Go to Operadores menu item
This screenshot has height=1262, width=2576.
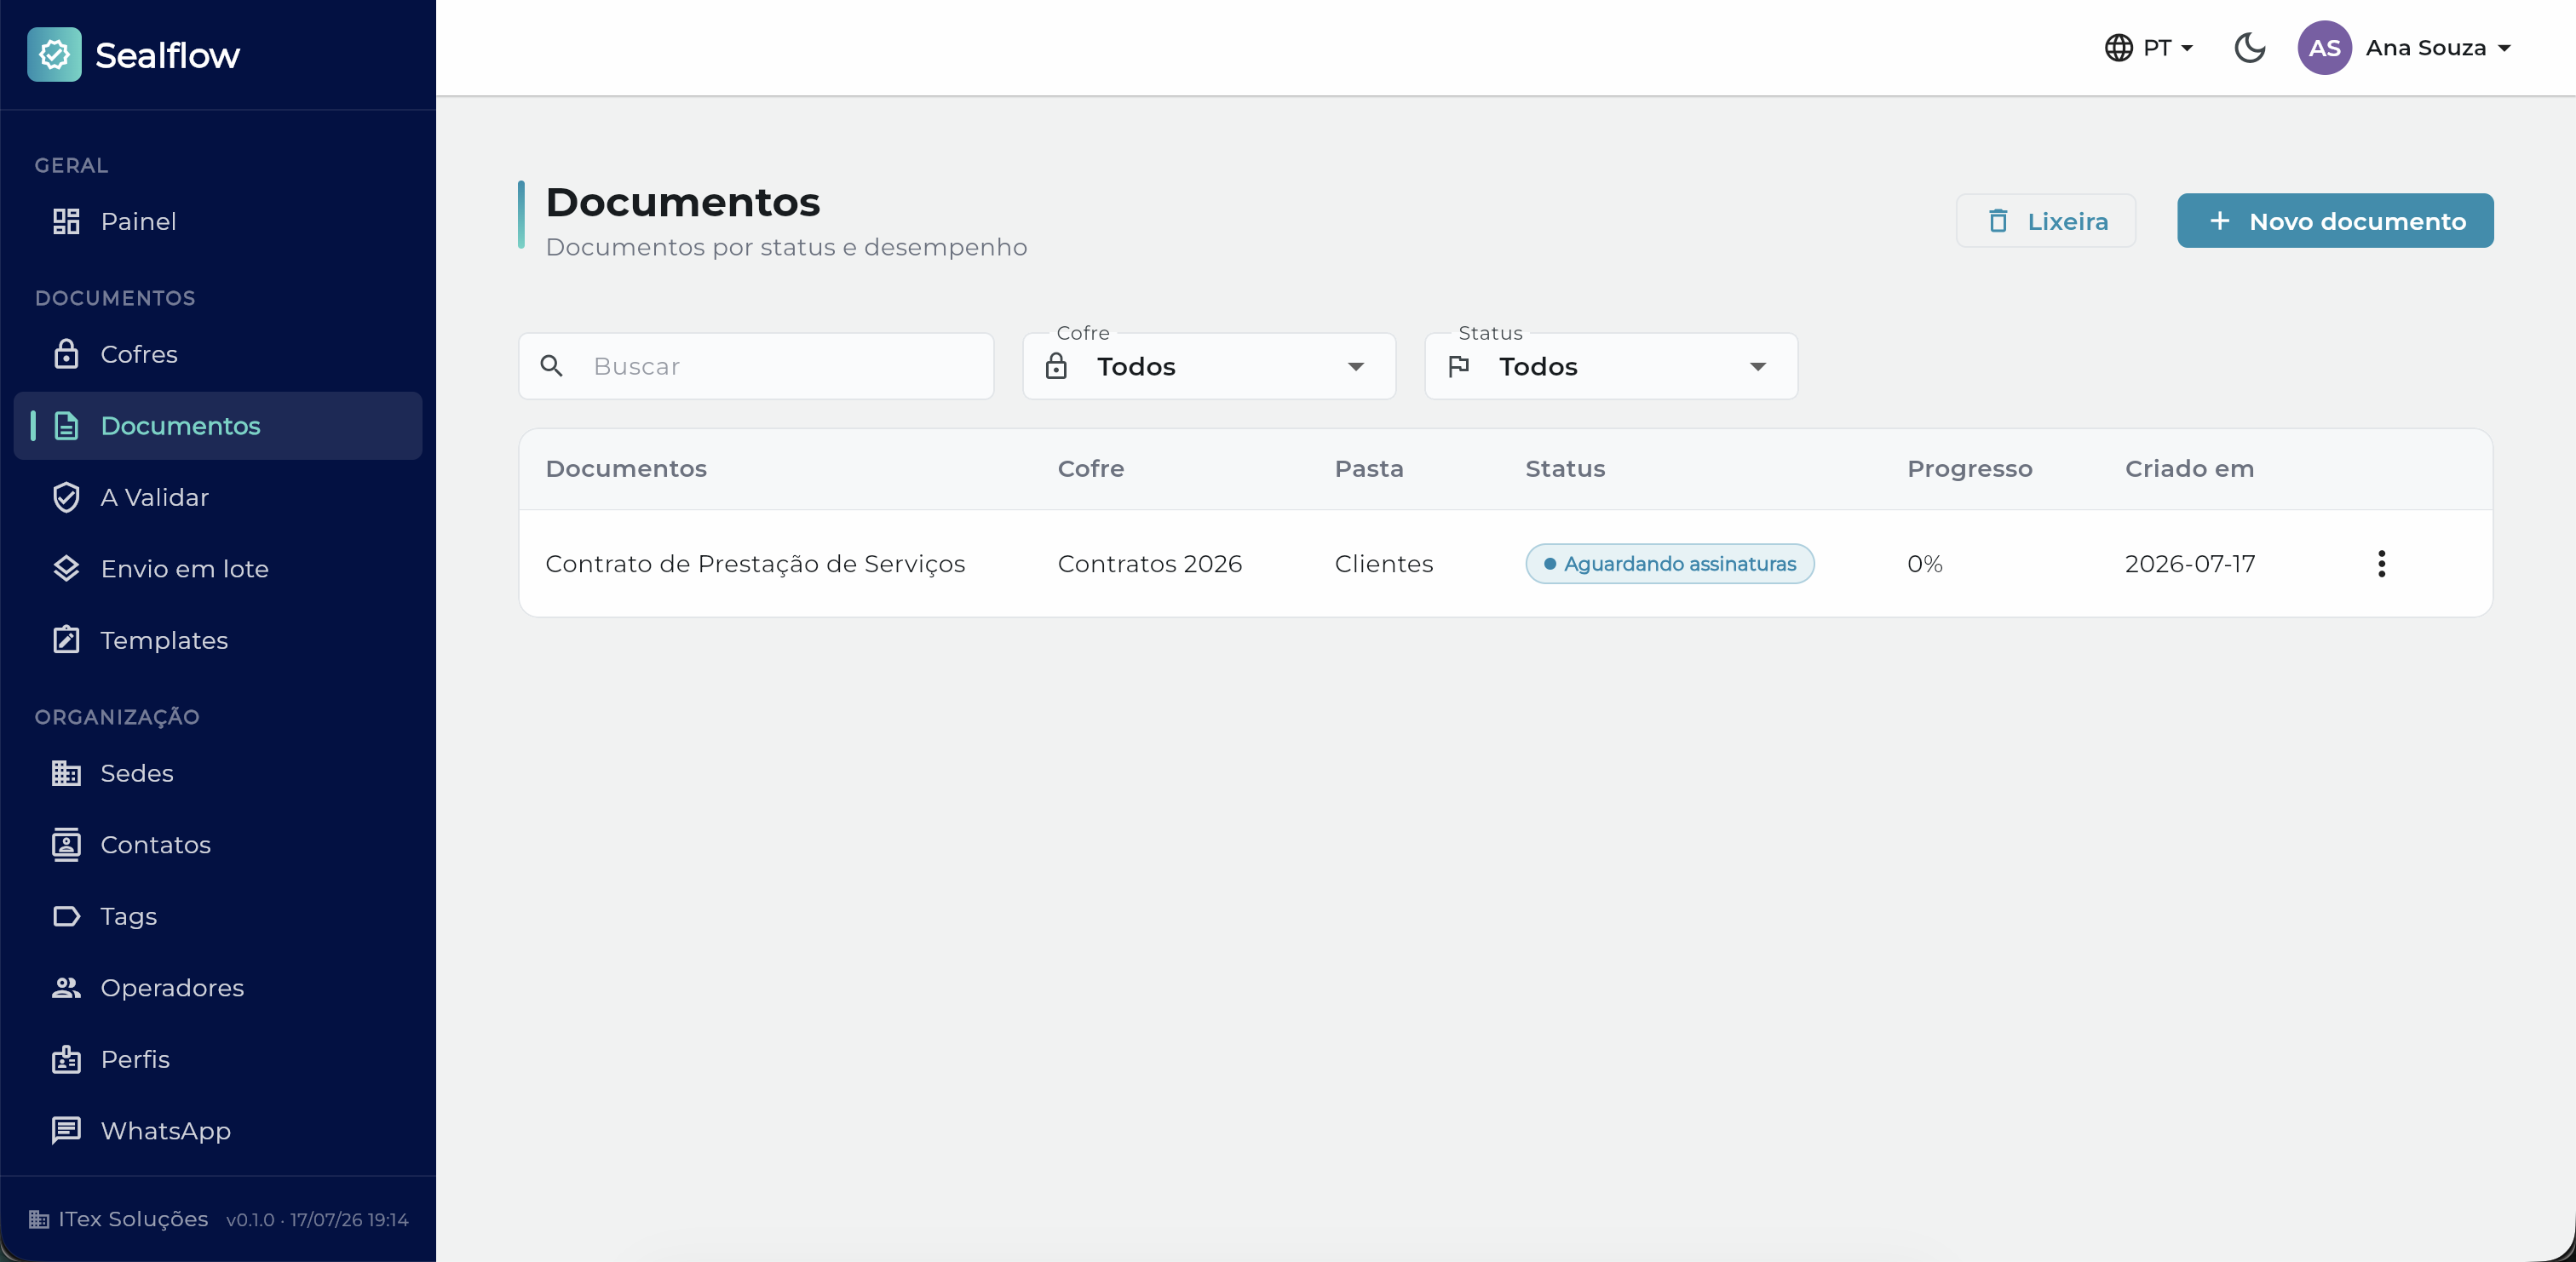point(218,987)
